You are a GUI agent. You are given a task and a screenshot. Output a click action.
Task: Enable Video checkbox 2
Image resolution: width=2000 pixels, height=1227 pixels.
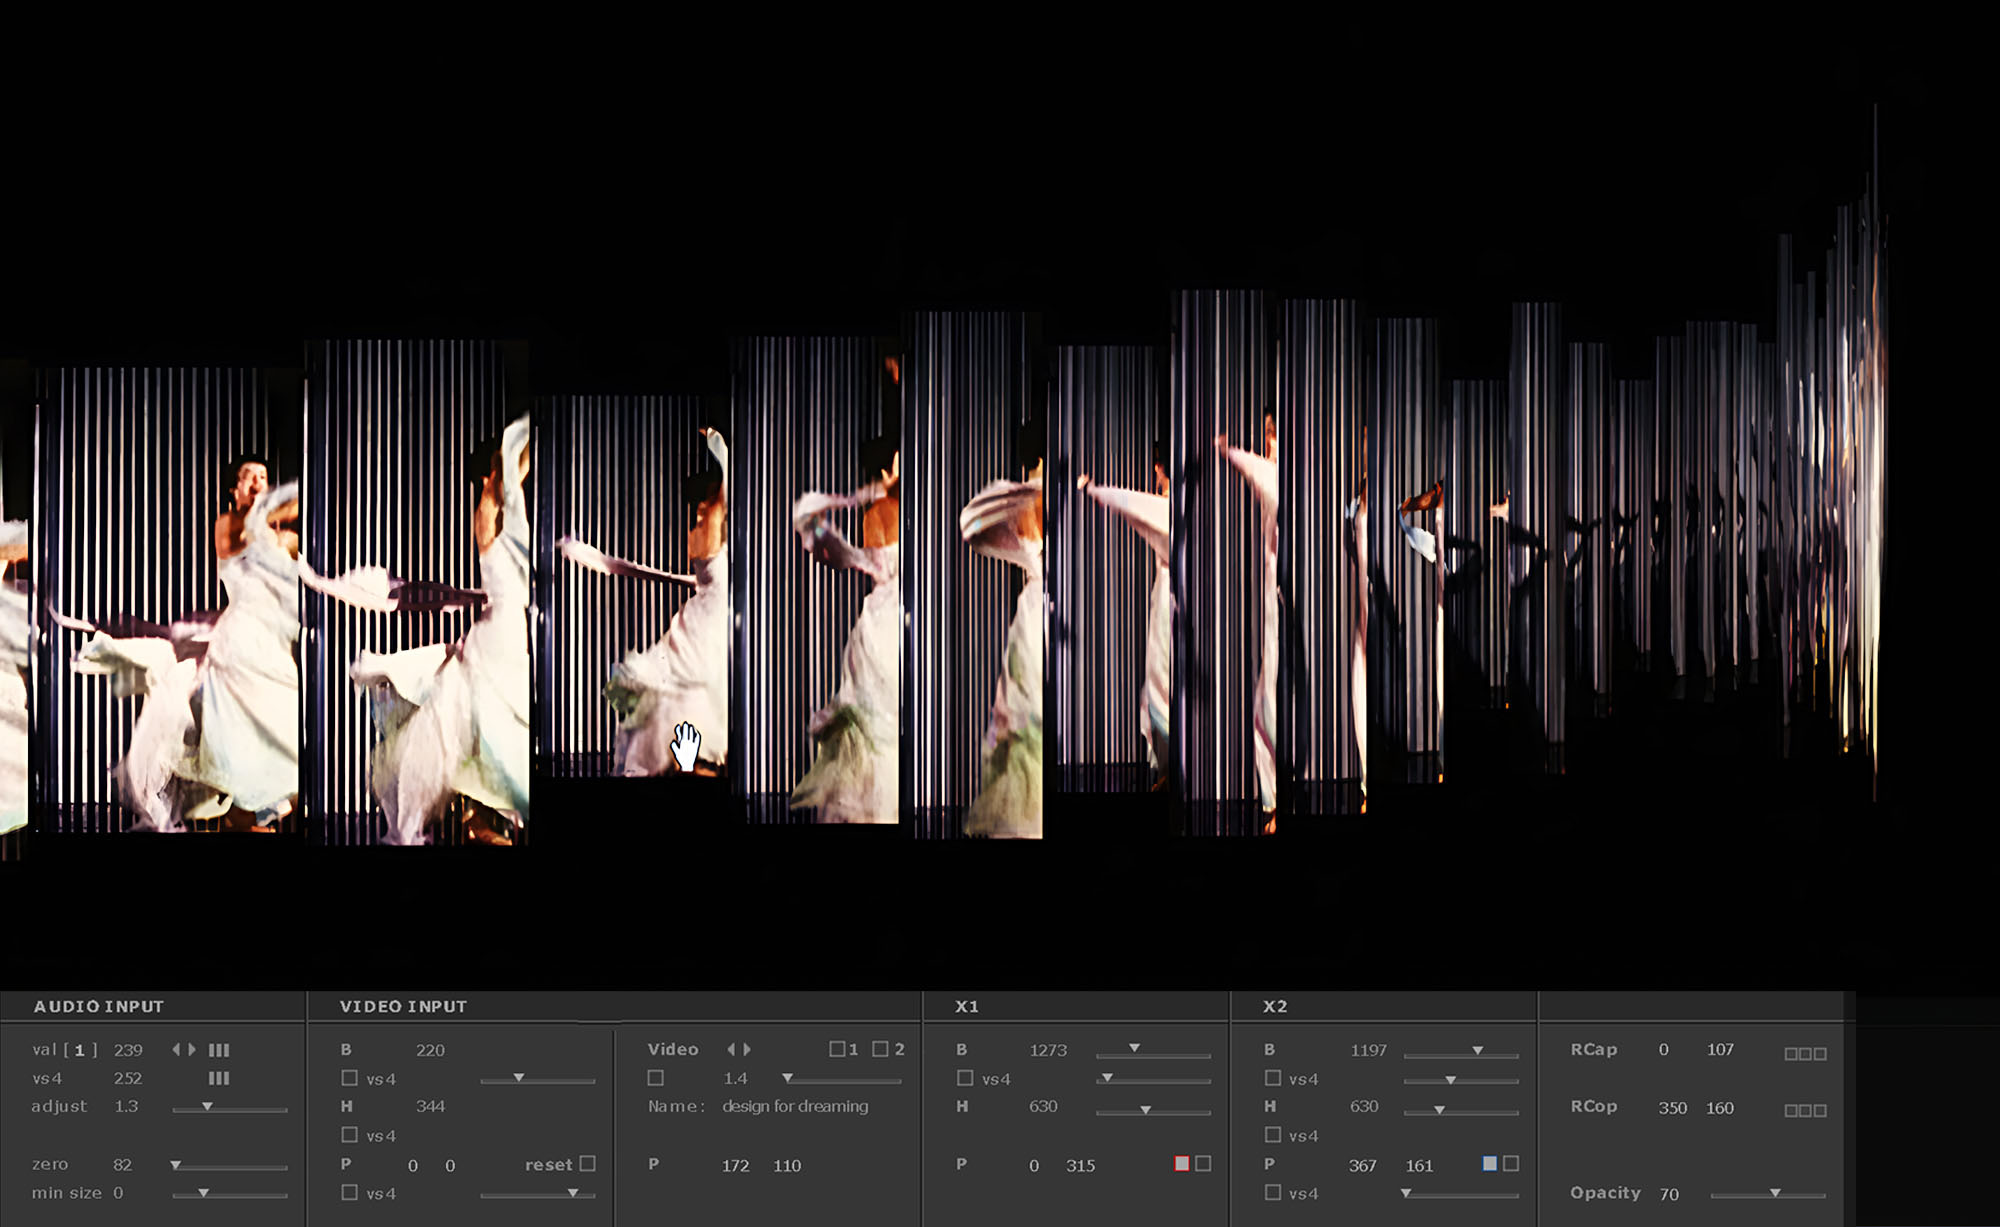tap(880, 1049)
